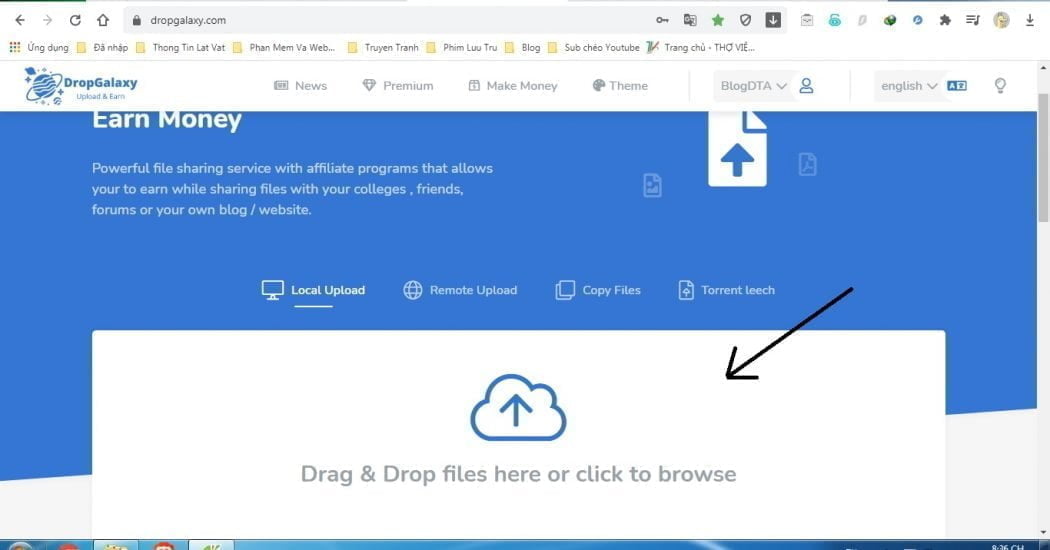Open the grey box extension icon
This screenshot has width=1050, height=550.
pos(807,20)
